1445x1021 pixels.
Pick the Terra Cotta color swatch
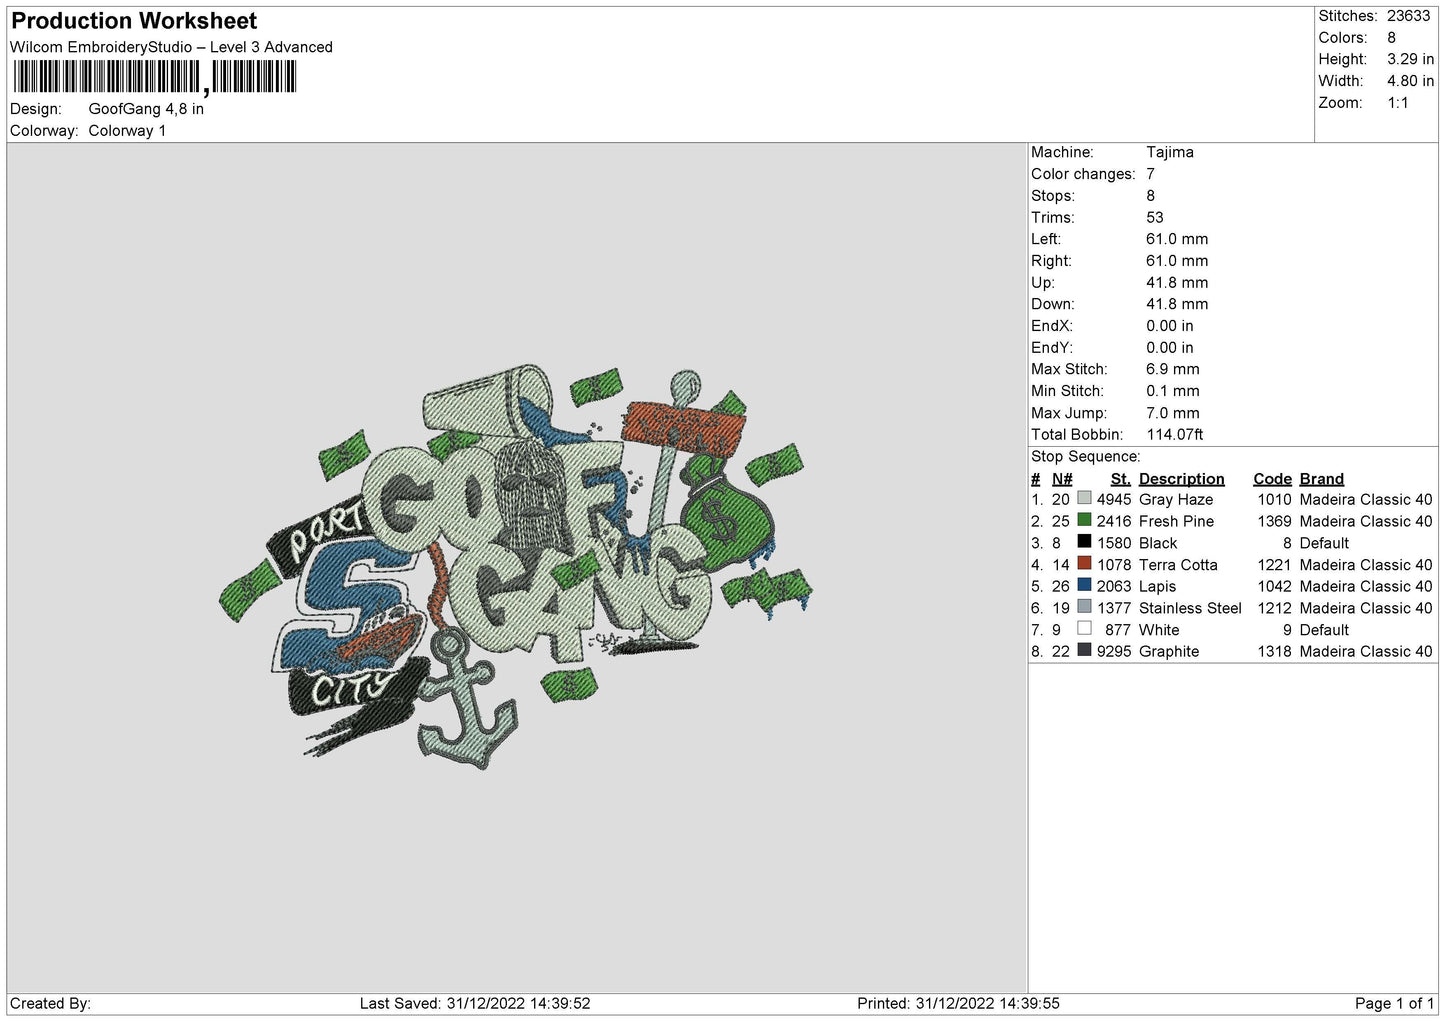[x=1084, y=563]
